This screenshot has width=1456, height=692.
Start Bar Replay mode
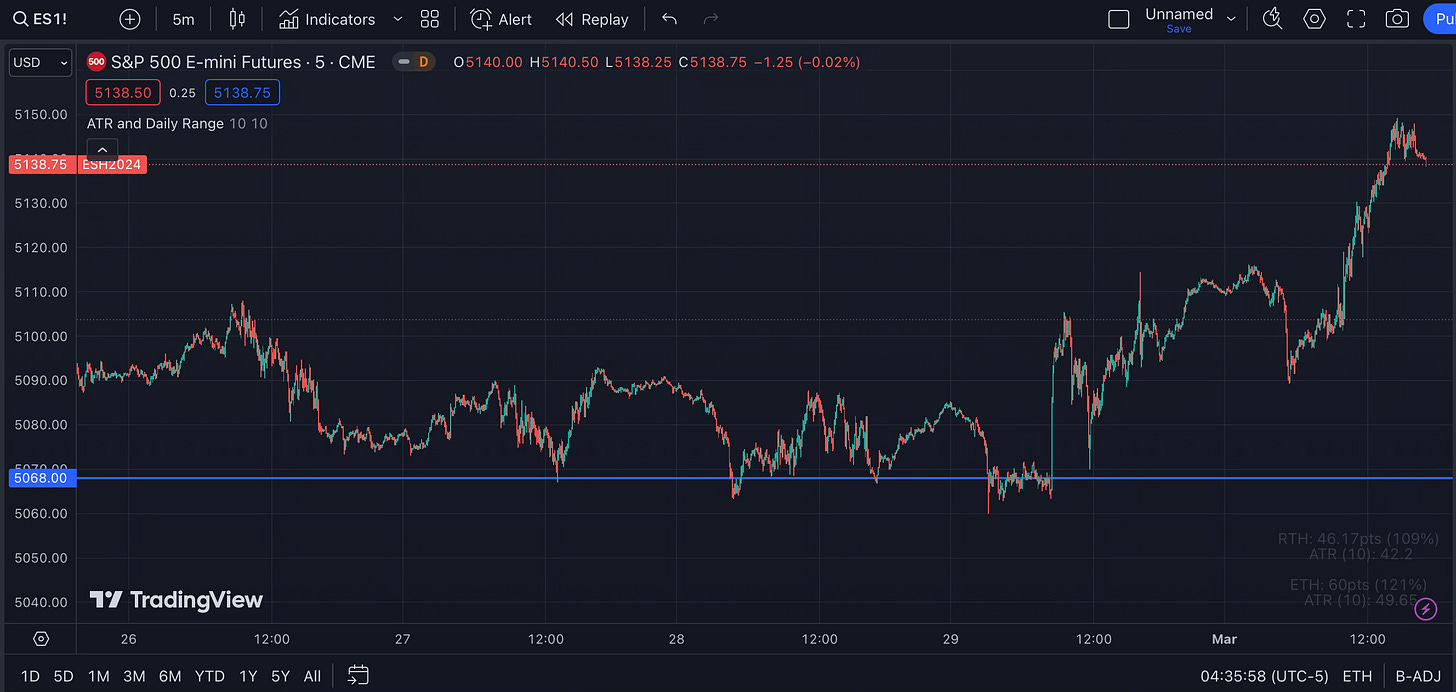pyautogui.click(x=592, y=19)
